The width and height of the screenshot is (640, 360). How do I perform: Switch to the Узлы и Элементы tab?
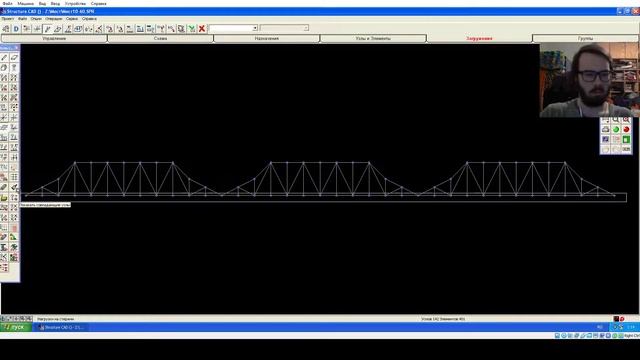[373, 38]
